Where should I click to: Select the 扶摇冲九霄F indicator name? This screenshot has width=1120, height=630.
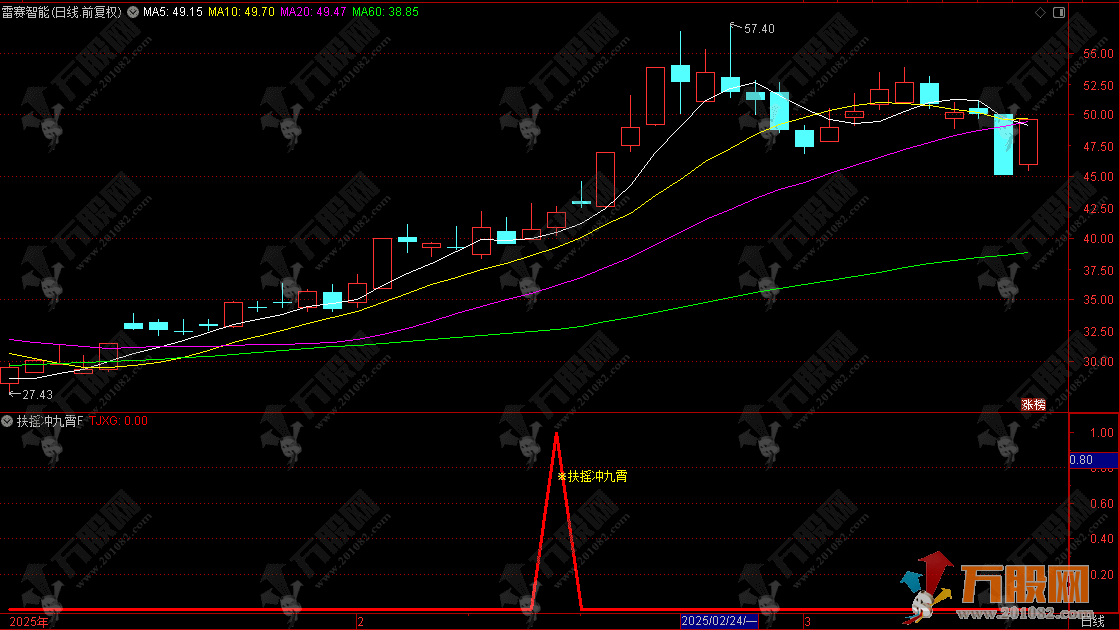50,421
